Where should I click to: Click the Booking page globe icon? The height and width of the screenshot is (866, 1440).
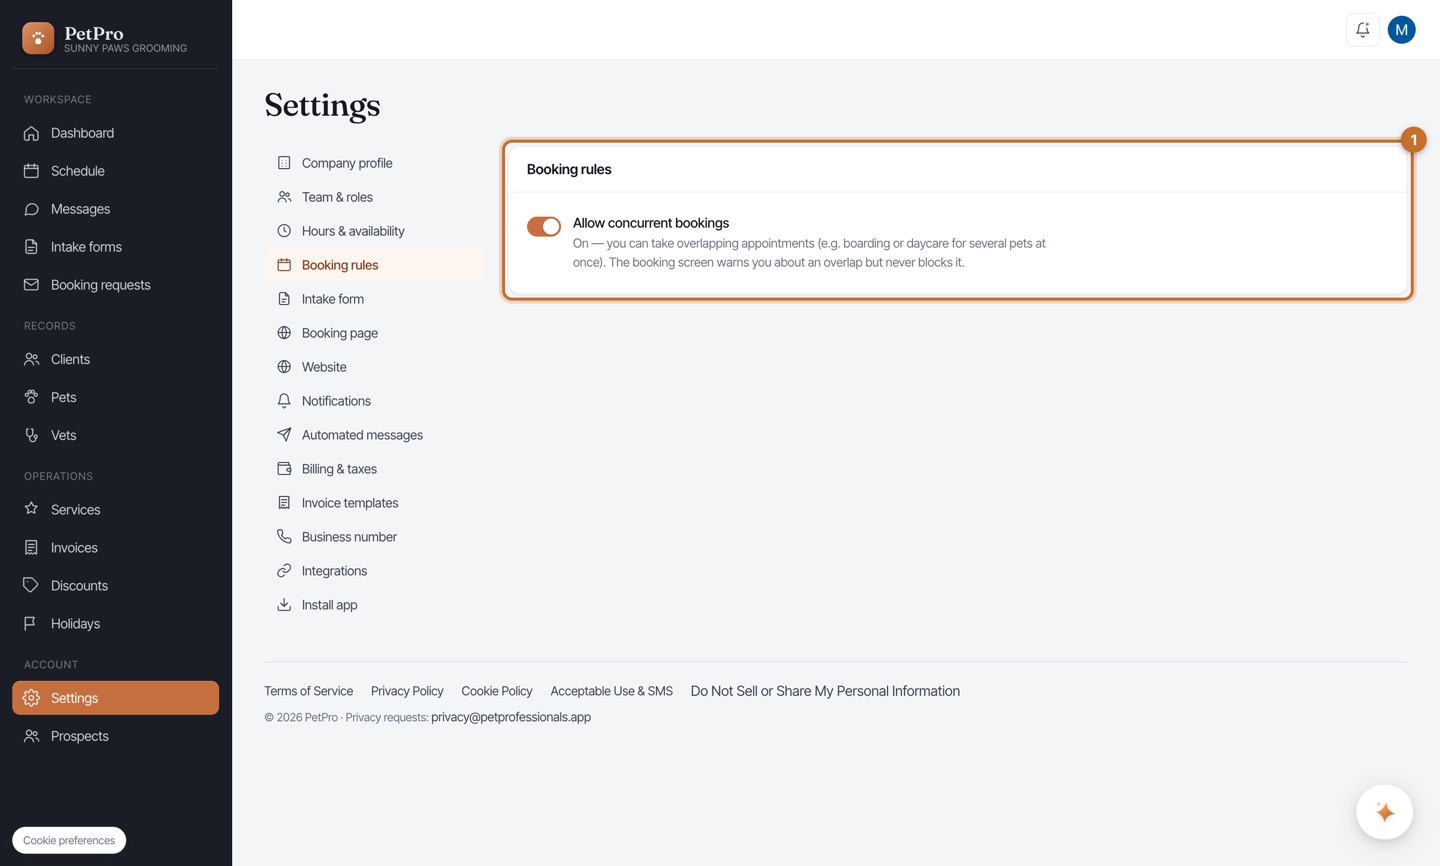284,333
